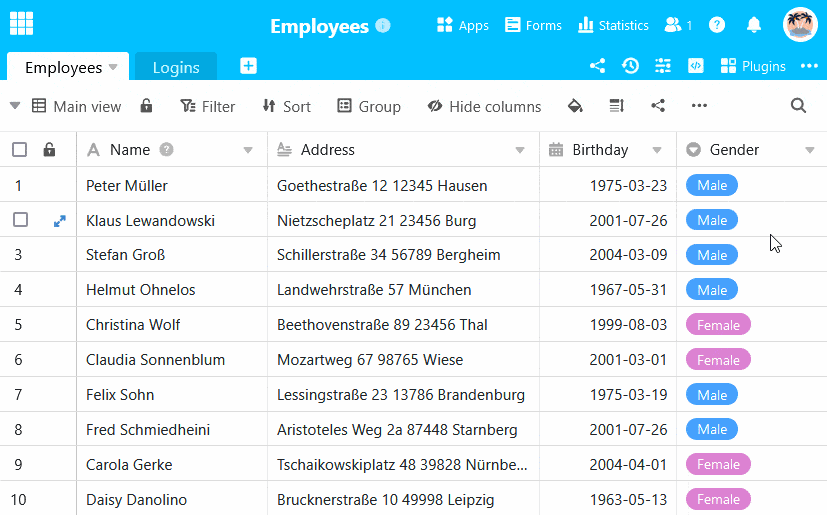This screenshot has width=827, height=515.
Task: Open the Statistics menu
Action: pyautogui.click(x=613, y=25)
